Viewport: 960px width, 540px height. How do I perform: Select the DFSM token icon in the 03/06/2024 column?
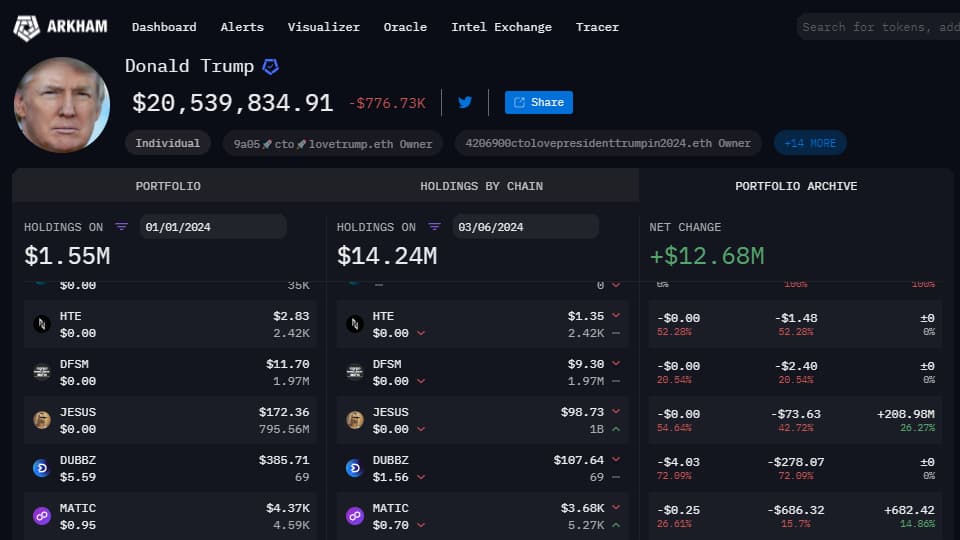point(354,372)
